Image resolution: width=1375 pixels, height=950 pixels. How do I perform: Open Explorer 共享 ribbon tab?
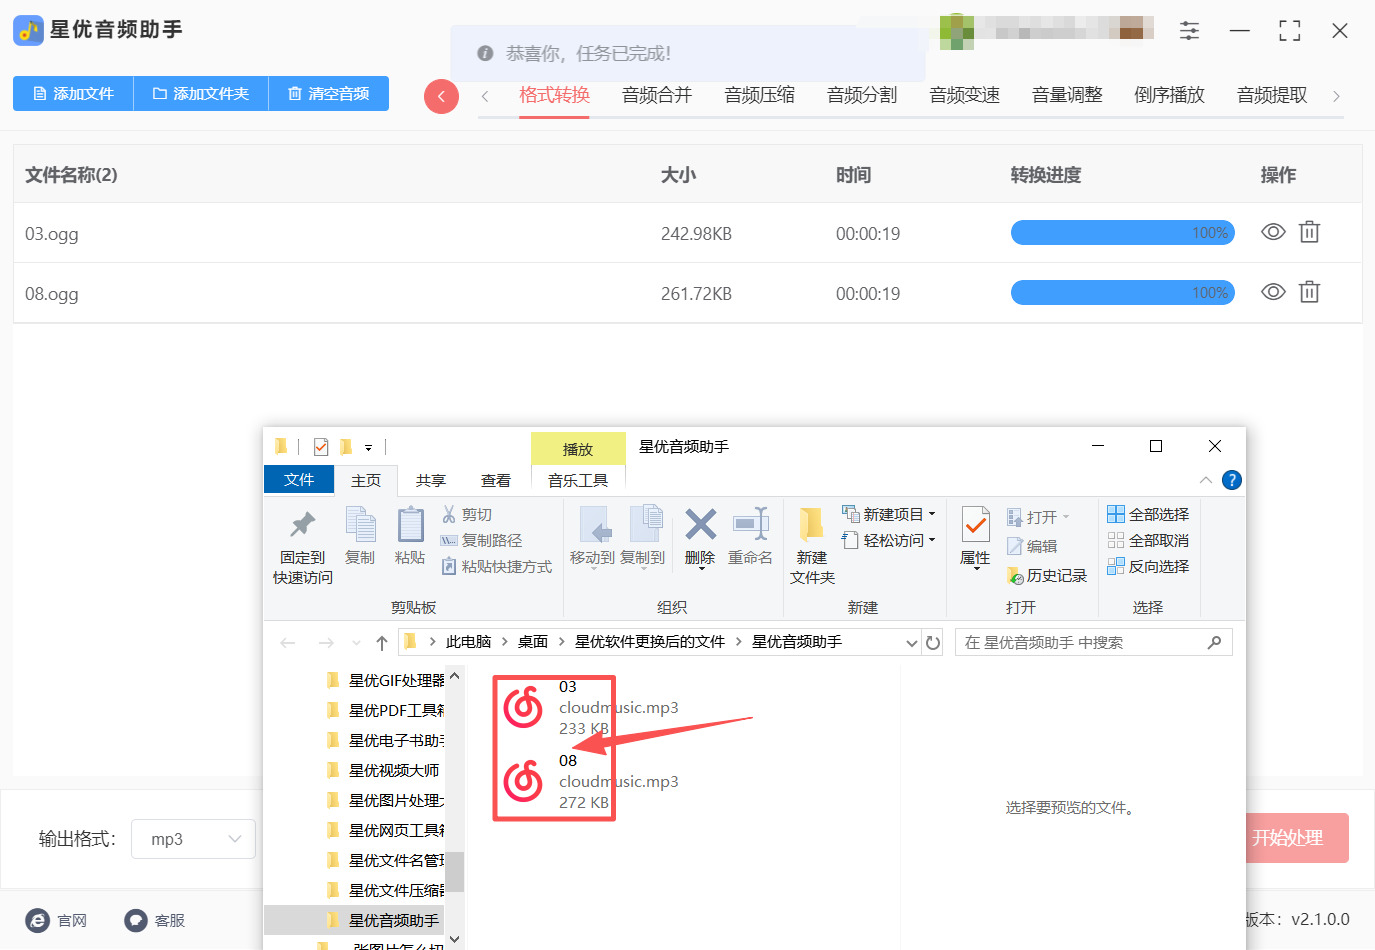coord(431,481)
